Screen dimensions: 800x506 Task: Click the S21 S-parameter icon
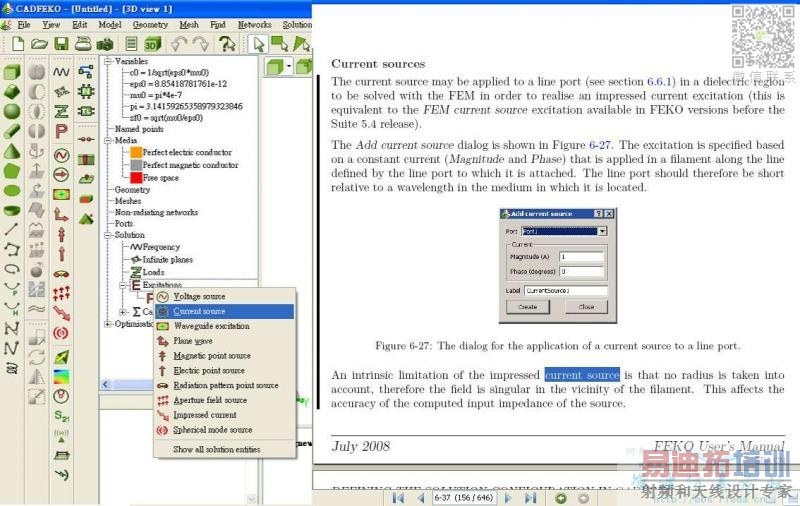(x=62, y=416)
